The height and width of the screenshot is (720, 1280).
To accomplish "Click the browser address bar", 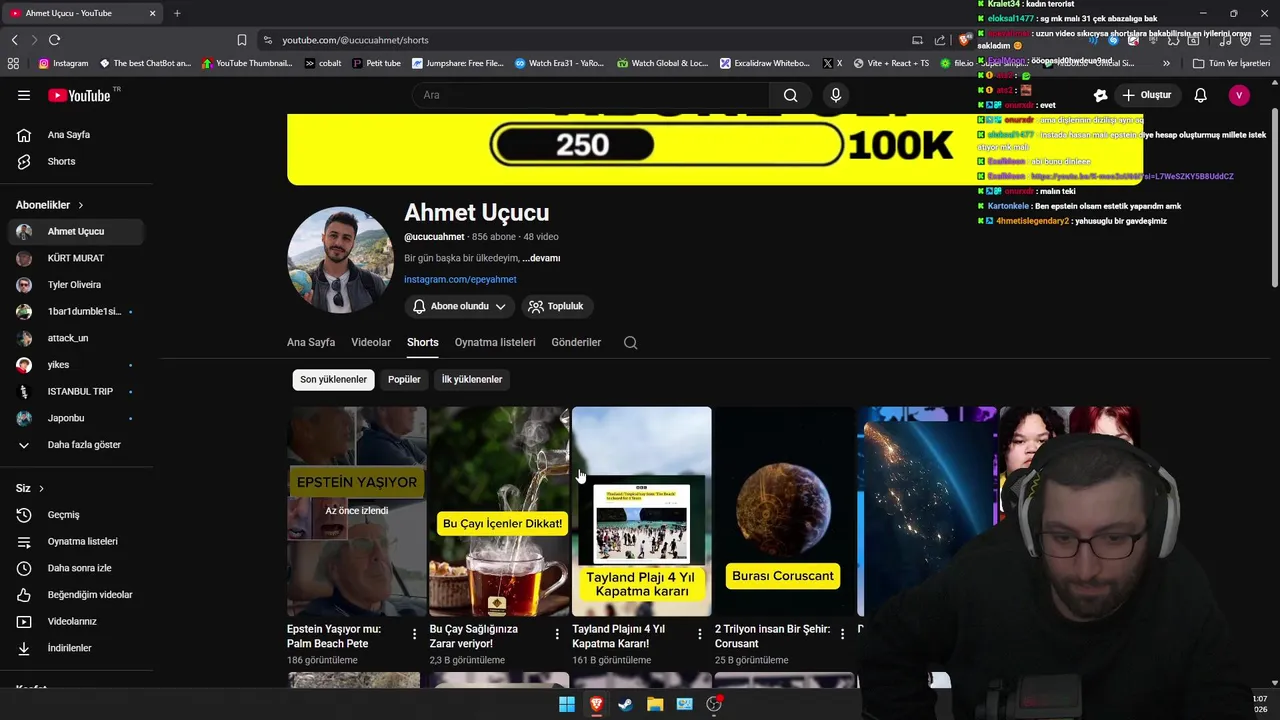I will (580, 40).
